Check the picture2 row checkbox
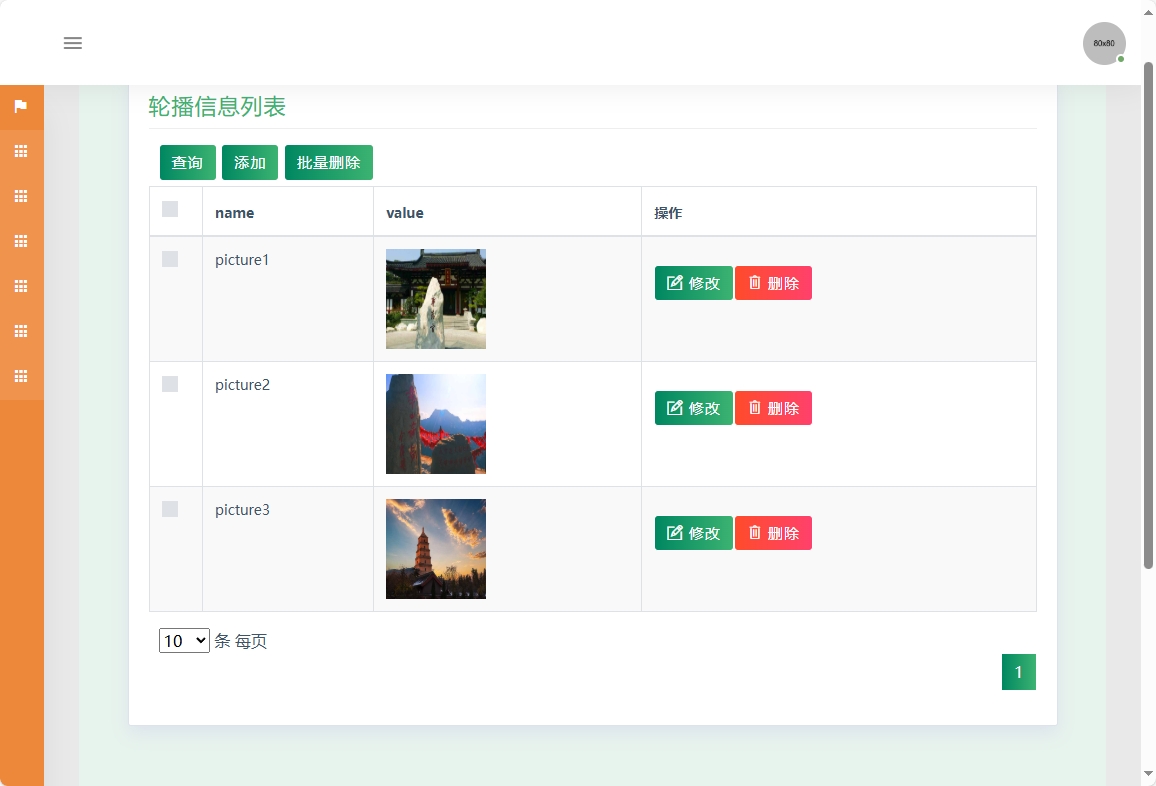 (x=170, y=384)
